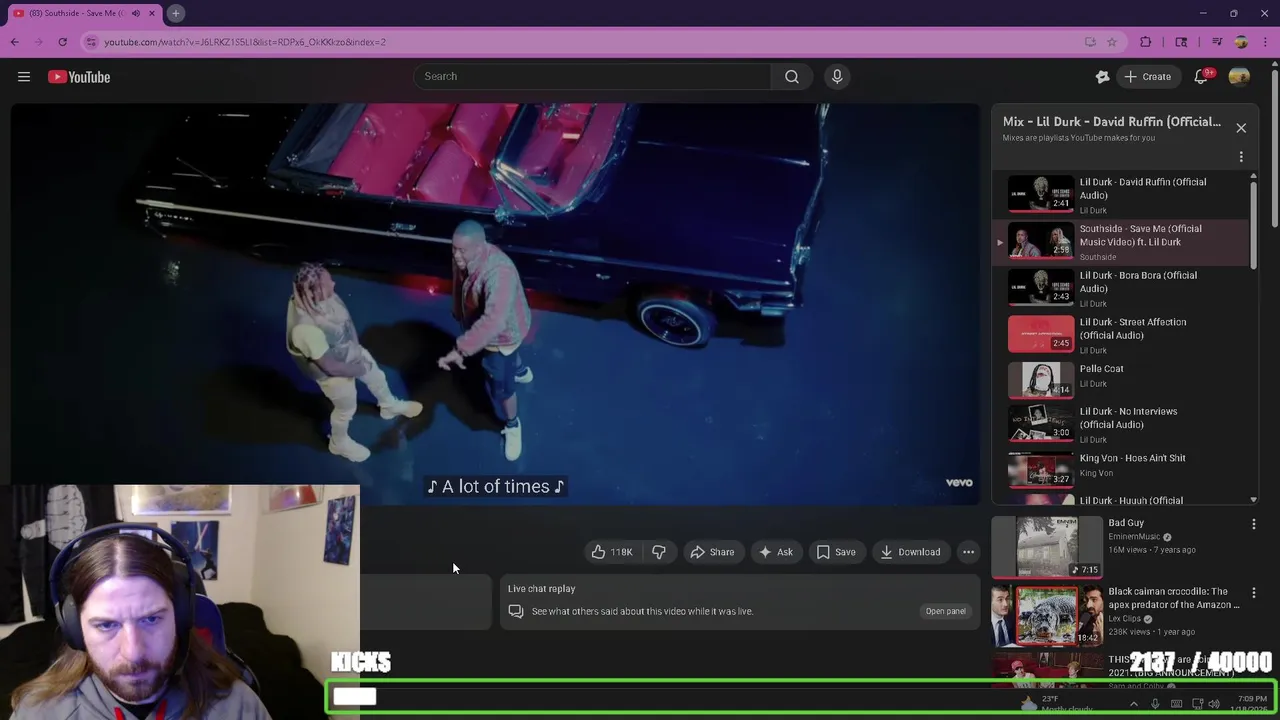This screenshot has width=1280, height=720.
Task: Open taskbar clock and date
Action: click(1251, 704)
